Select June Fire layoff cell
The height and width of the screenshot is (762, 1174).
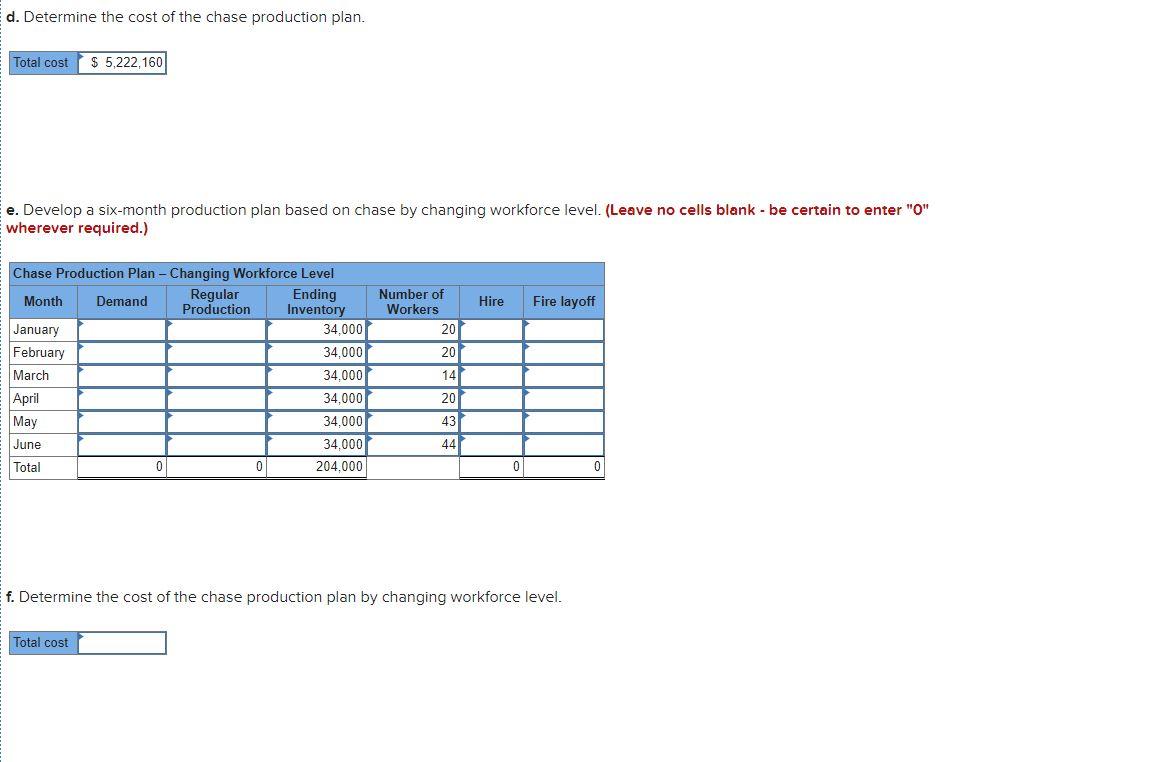point(564,445)
